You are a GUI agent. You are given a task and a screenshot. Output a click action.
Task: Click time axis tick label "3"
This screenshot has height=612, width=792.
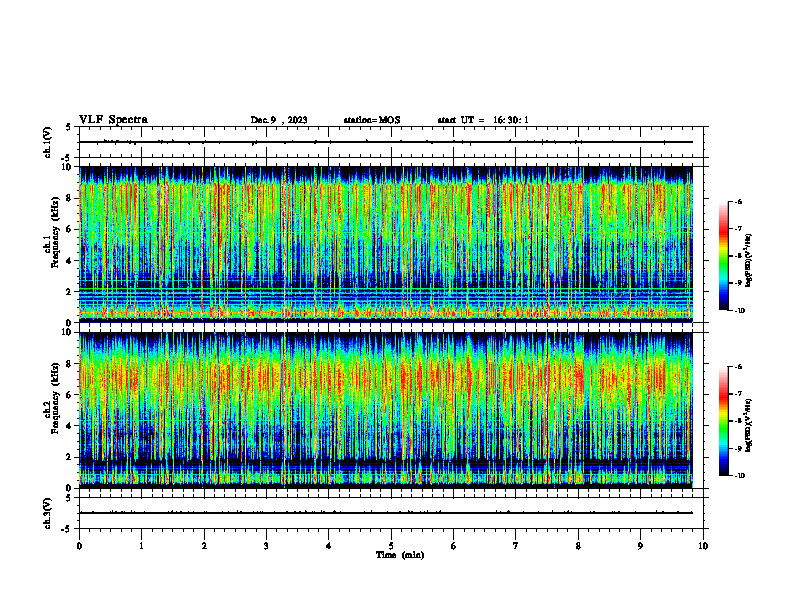pos(266,546)
